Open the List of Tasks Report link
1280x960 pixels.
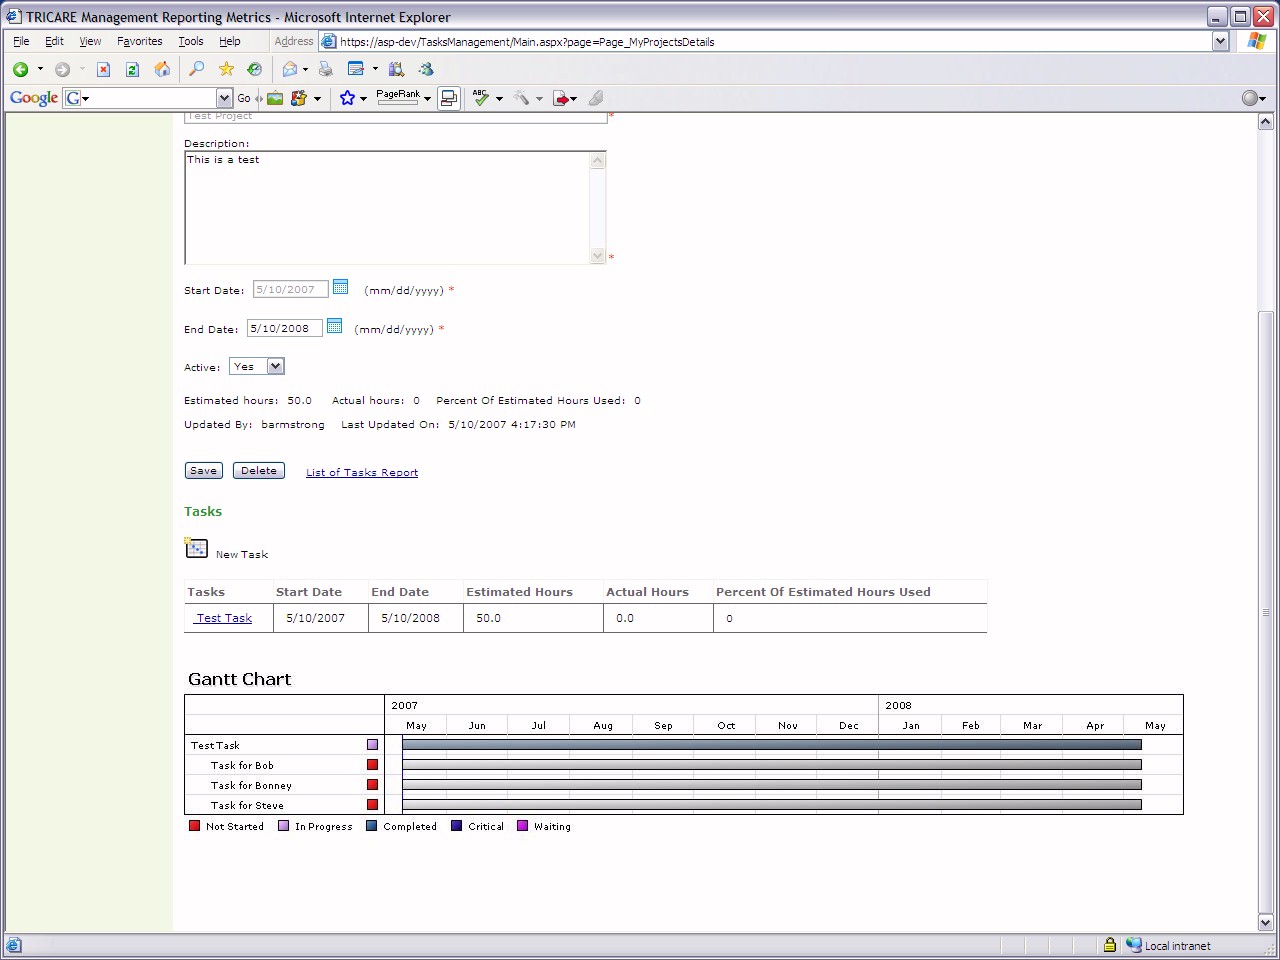(362, 472)
